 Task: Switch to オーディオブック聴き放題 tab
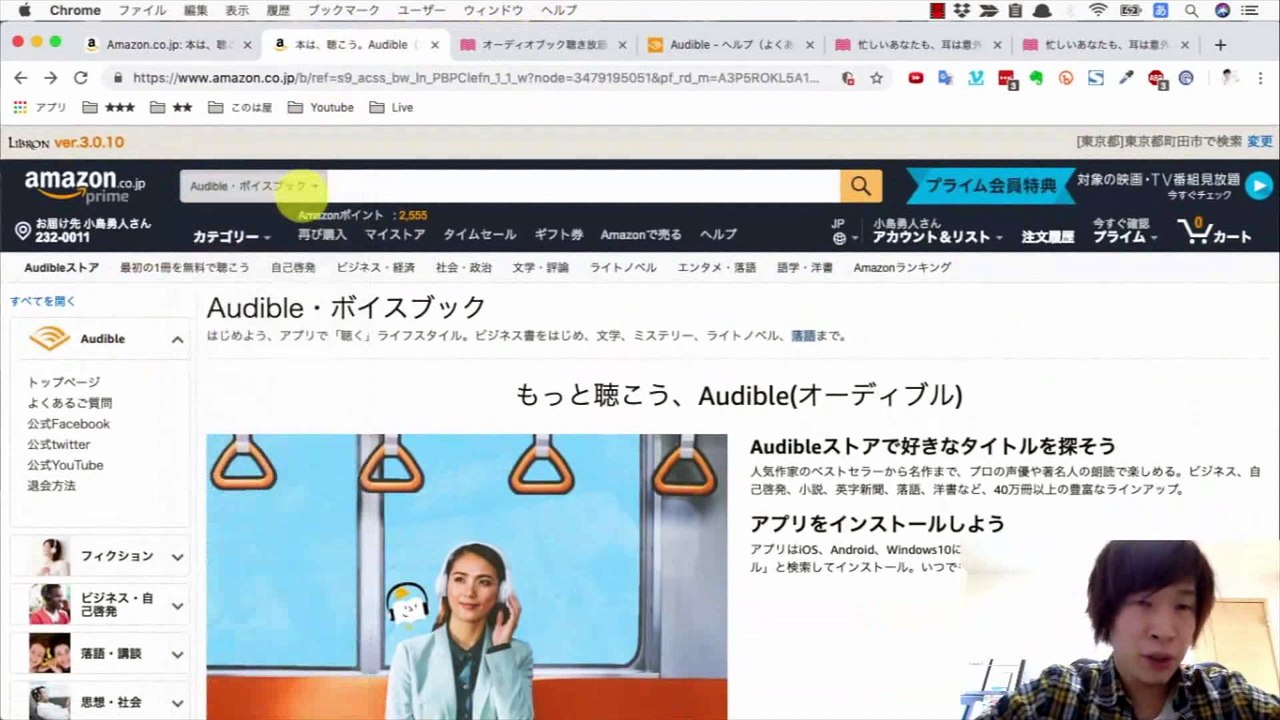544,45
